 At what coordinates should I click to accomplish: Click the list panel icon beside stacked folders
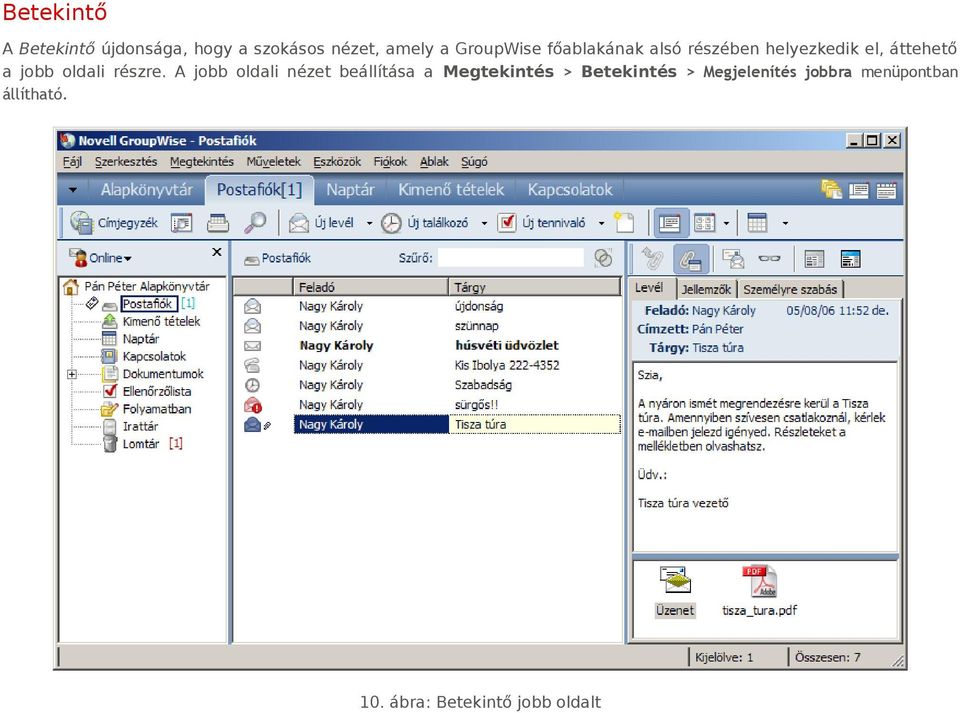[x=858, y=191]
